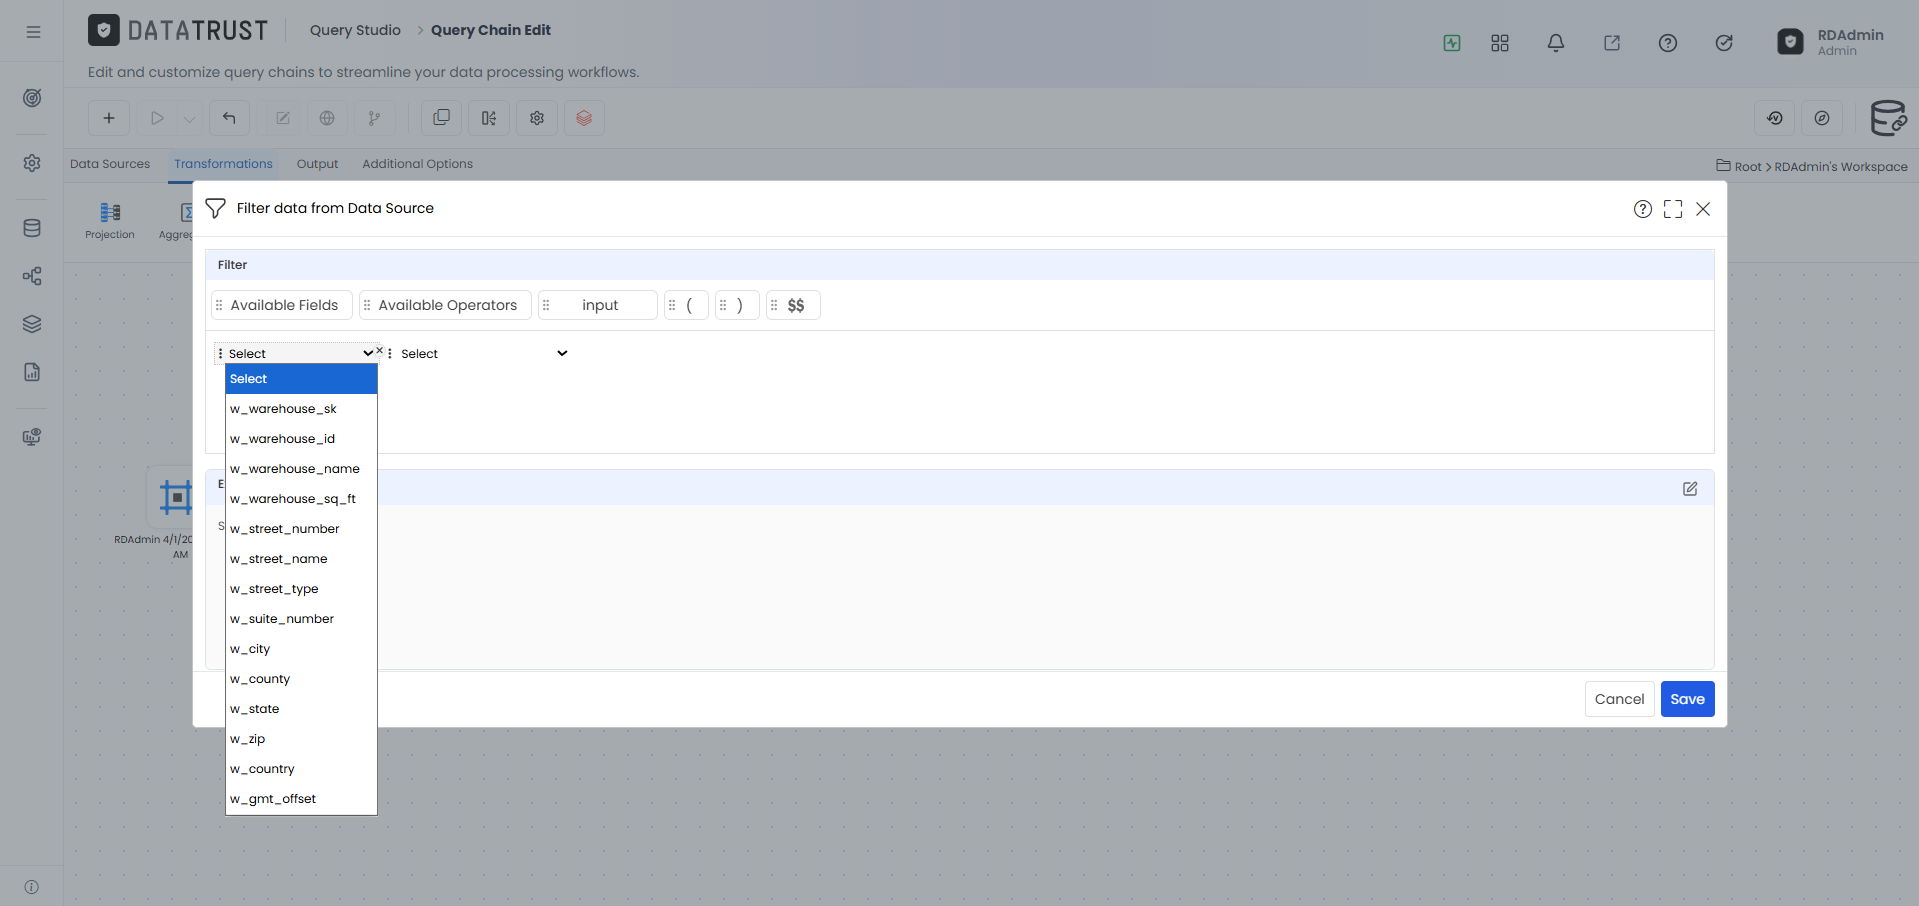Open the help question mark in the header
Viewport: 1919px width, 906px height.
pyautogui.click(x=1668, y=43)
